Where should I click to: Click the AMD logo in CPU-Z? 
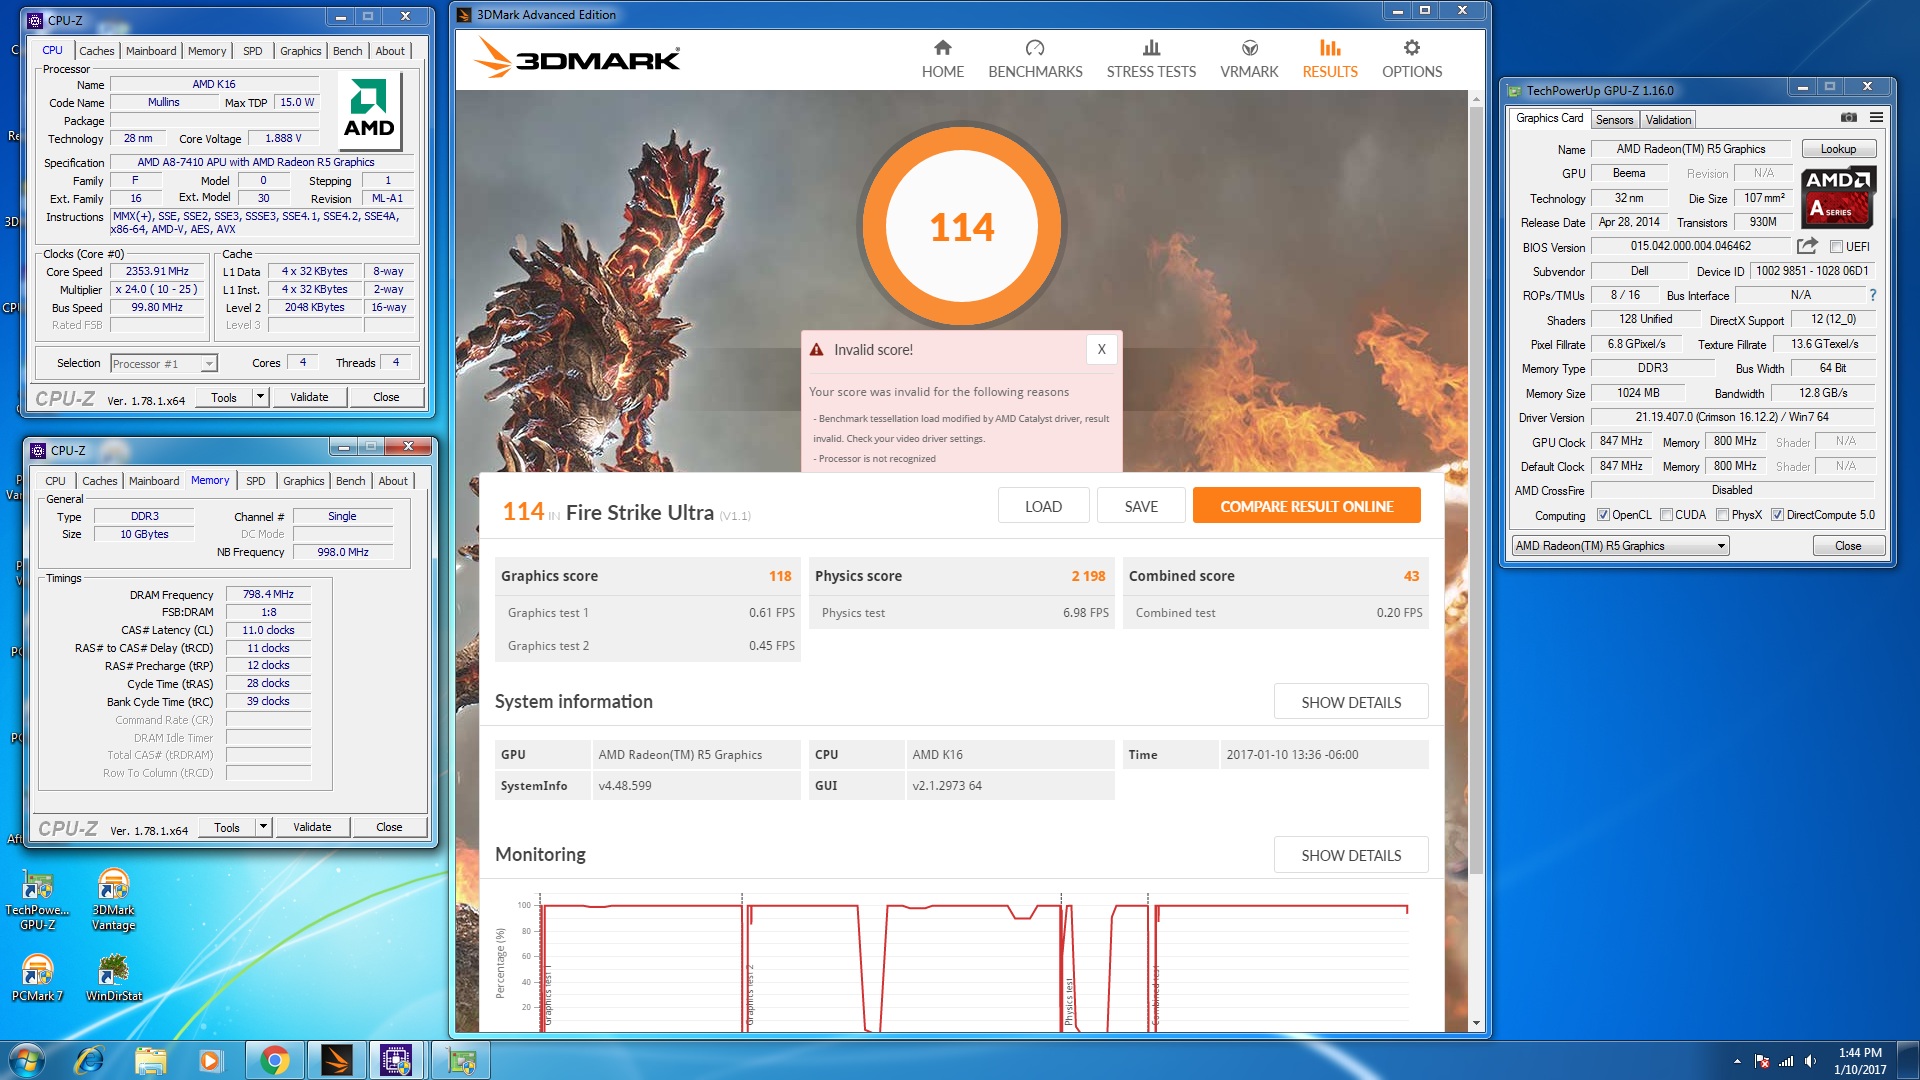pyautogui.click(x=369, y=109)
